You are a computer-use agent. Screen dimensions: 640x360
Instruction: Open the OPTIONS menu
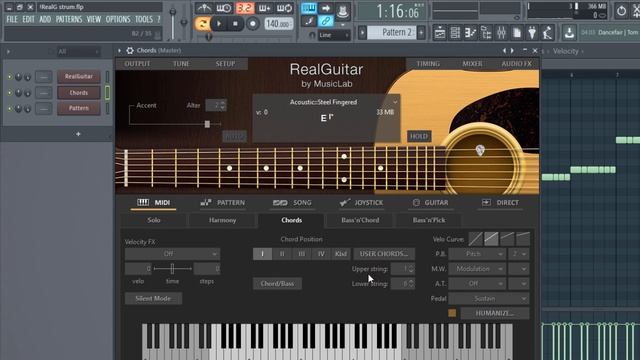[118, 19]
